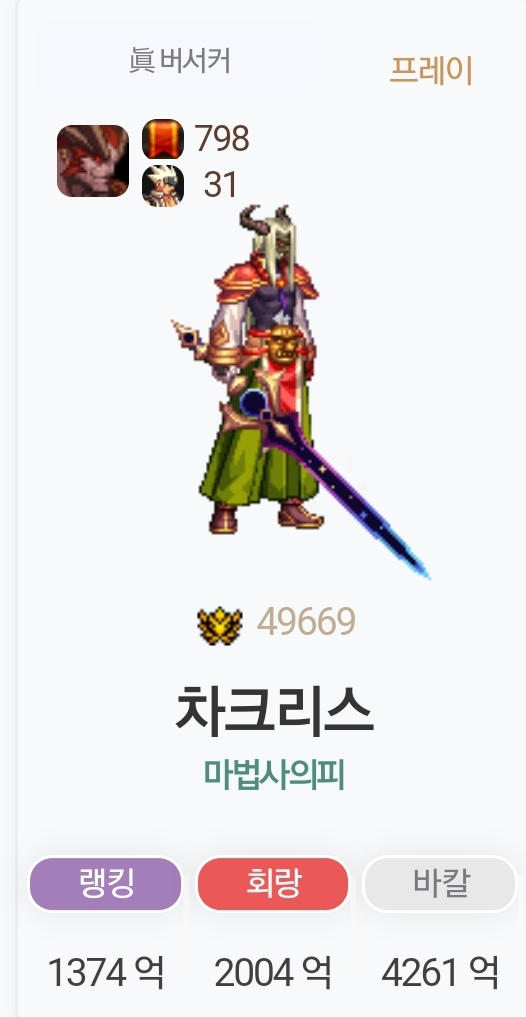
Task: Click the red banner buff icon
Action: [x=163, y=139]
